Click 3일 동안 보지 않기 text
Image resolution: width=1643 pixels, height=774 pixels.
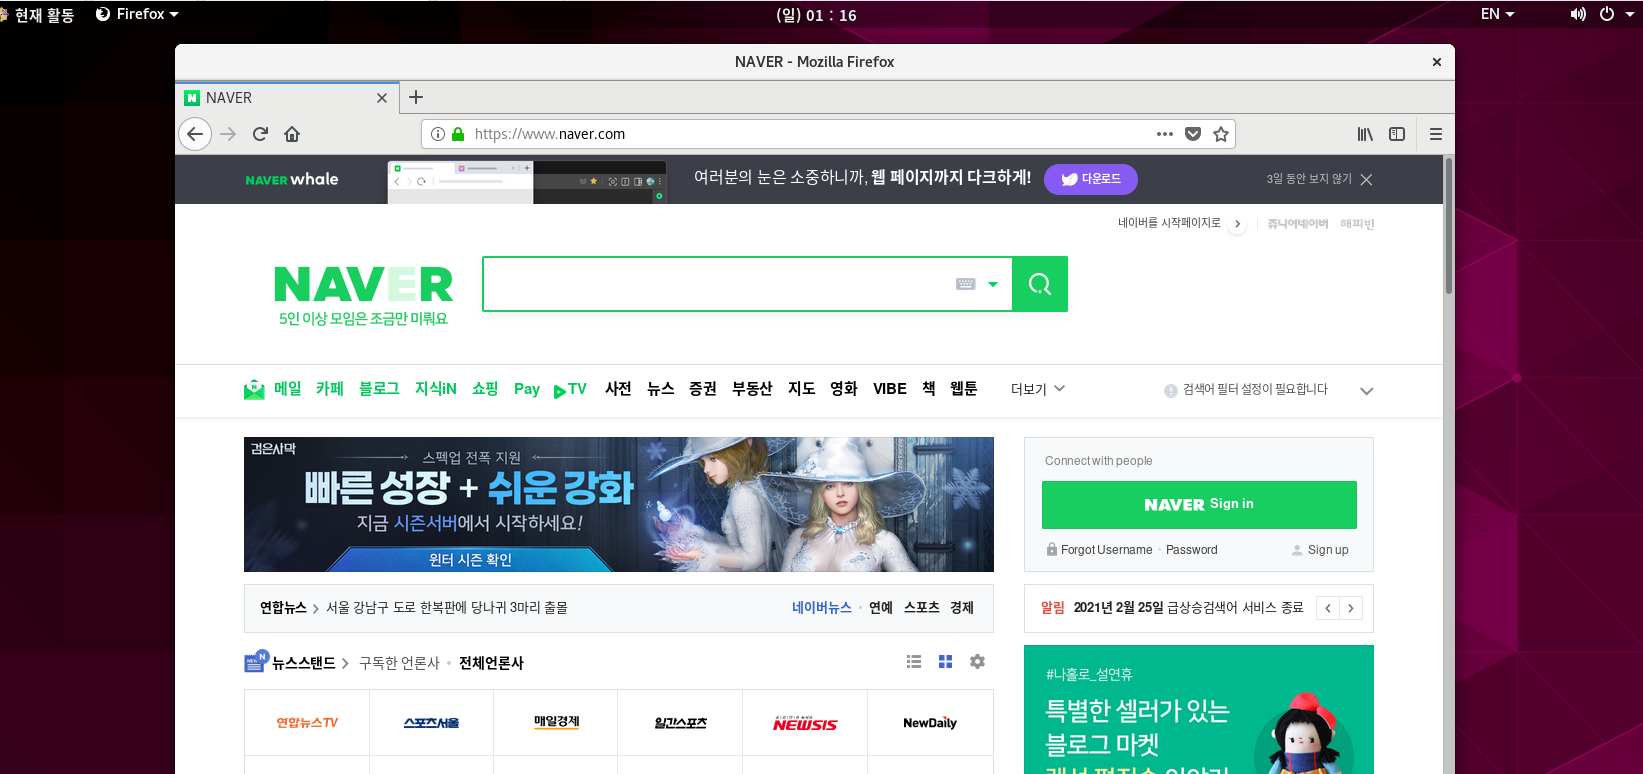(1309, 179)
